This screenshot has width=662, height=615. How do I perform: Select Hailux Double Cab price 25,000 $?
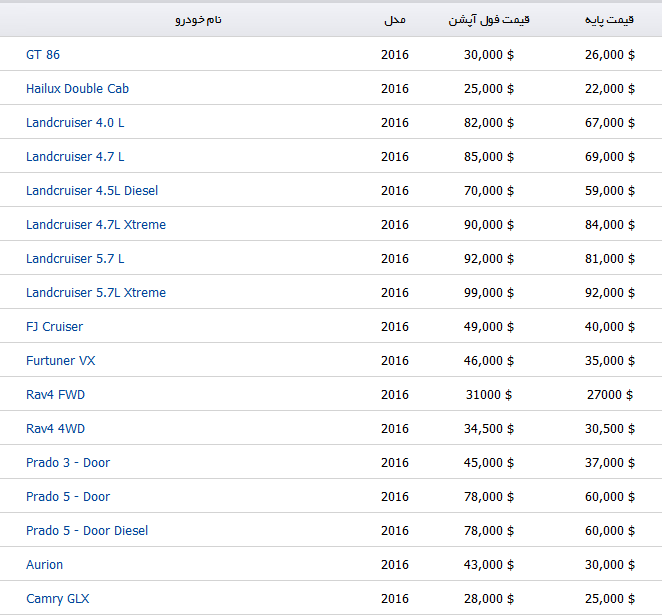click(x=489, y=89)
